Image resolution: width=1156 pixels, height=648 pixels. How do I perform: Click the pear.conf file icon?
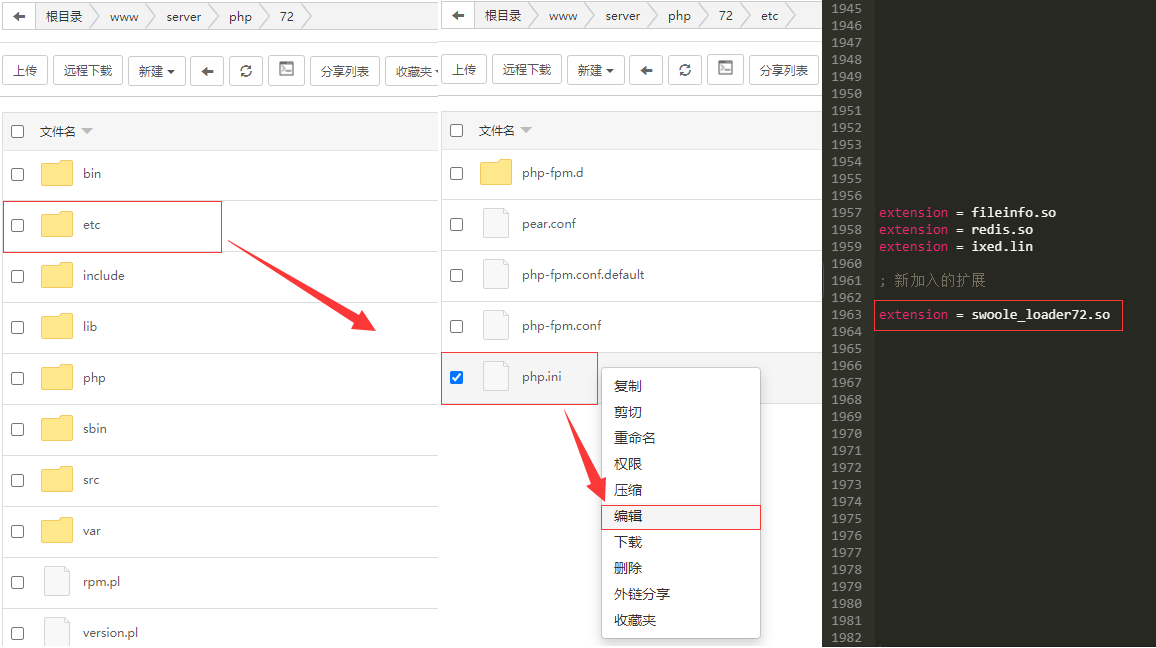(x=496, y=223)
